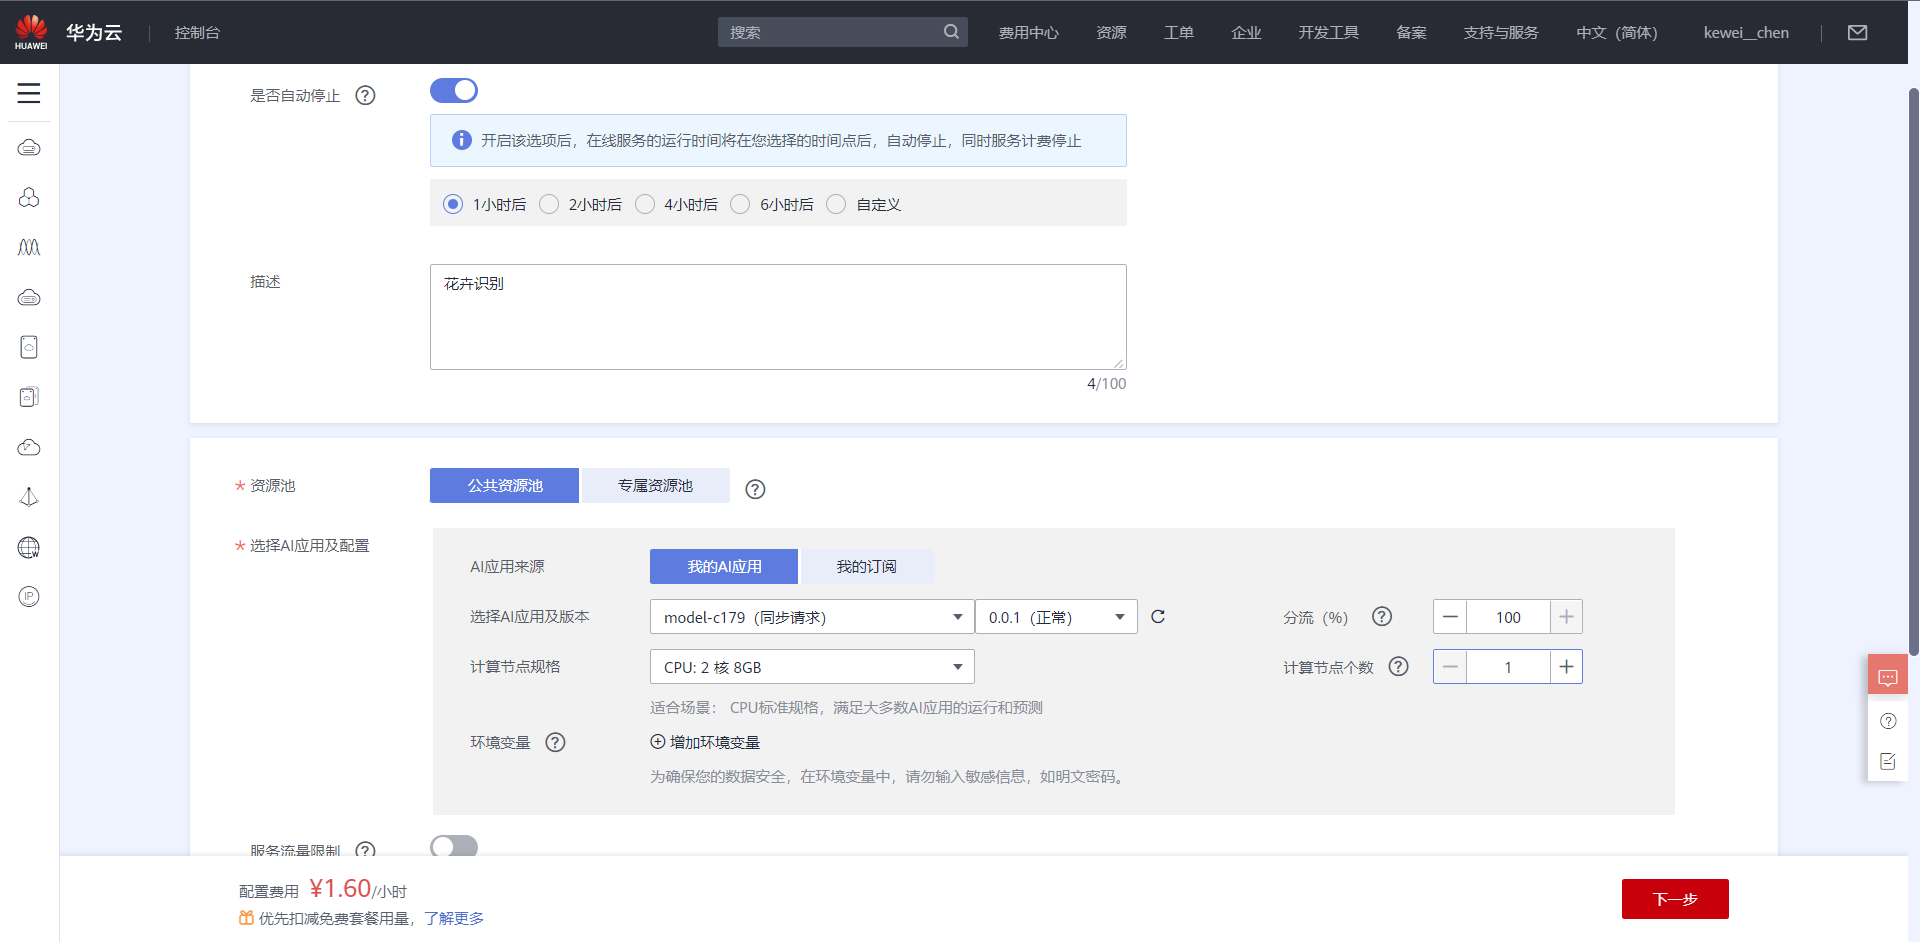Click the 了解更多 link at the bottom
This screenshot has width=1920, height=942.
[x=454, y=918]
